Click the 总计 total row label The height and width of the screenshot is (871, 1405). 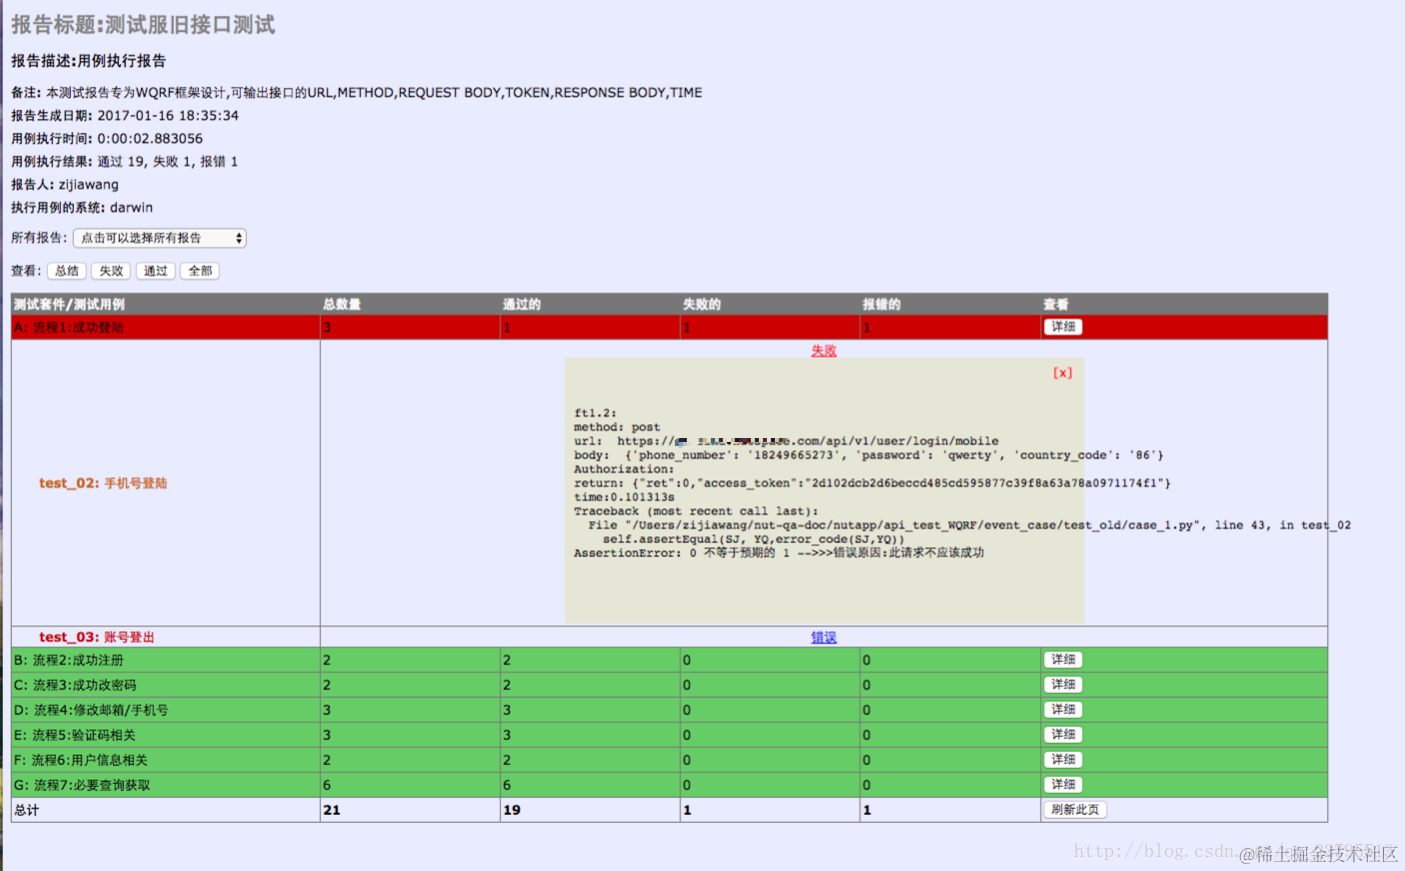pos(27,810)
